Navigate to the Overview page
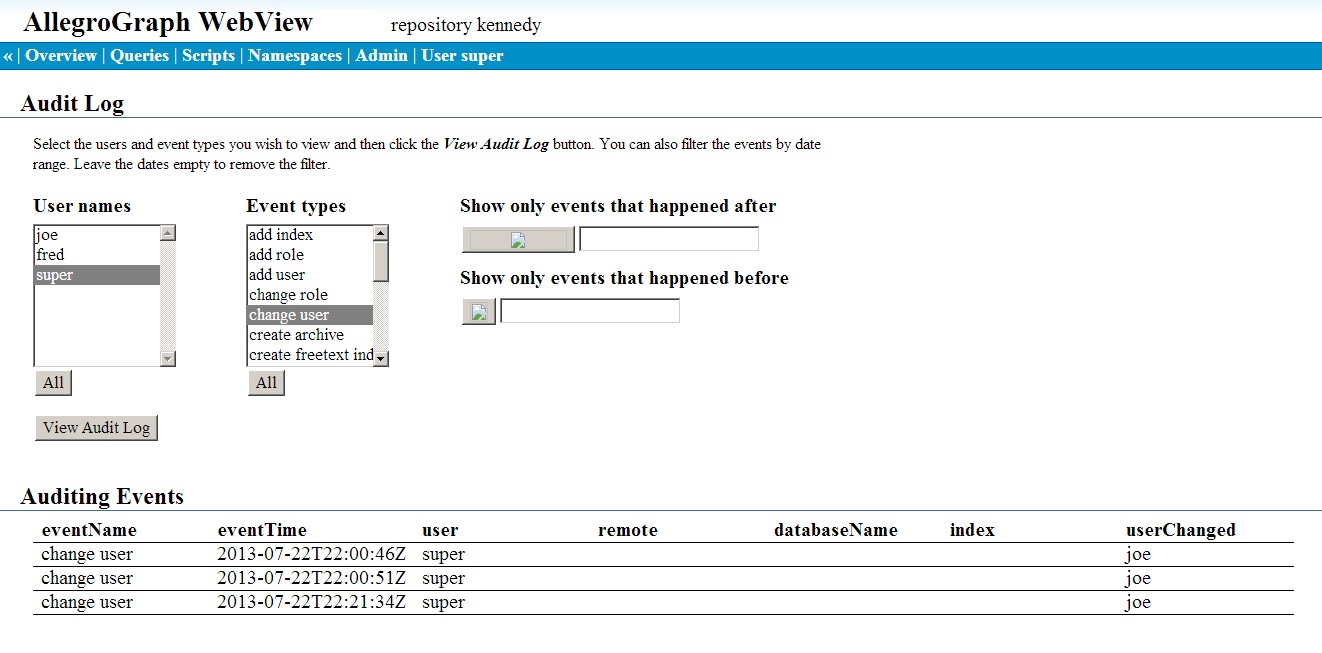The width and height of the screenshot is (1322, 653). [62, 56]
